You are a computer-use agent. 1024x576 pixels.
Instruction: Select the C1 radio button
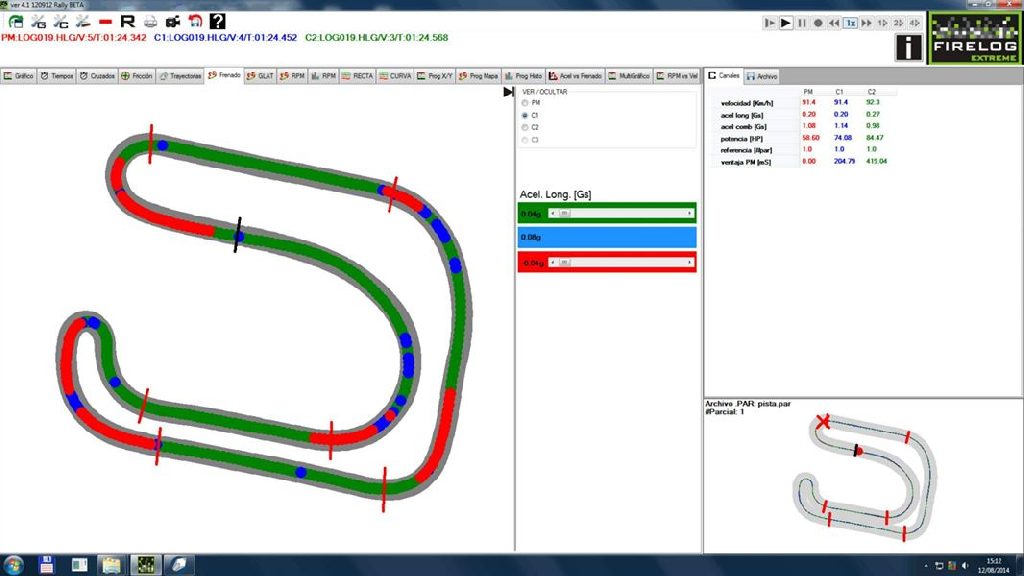525,115
